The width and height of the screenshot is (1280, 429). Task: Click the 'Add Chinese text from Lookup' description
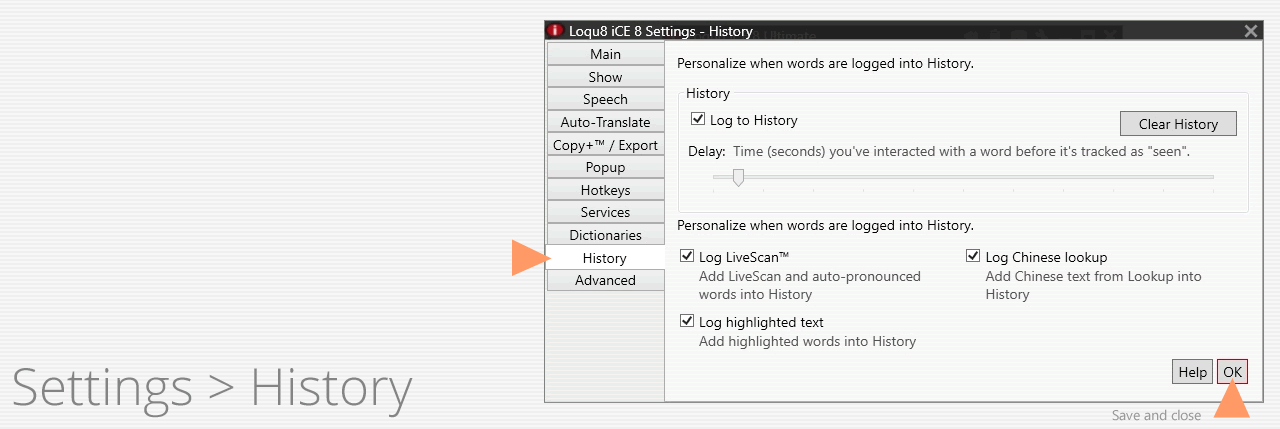pos(1094,285)
